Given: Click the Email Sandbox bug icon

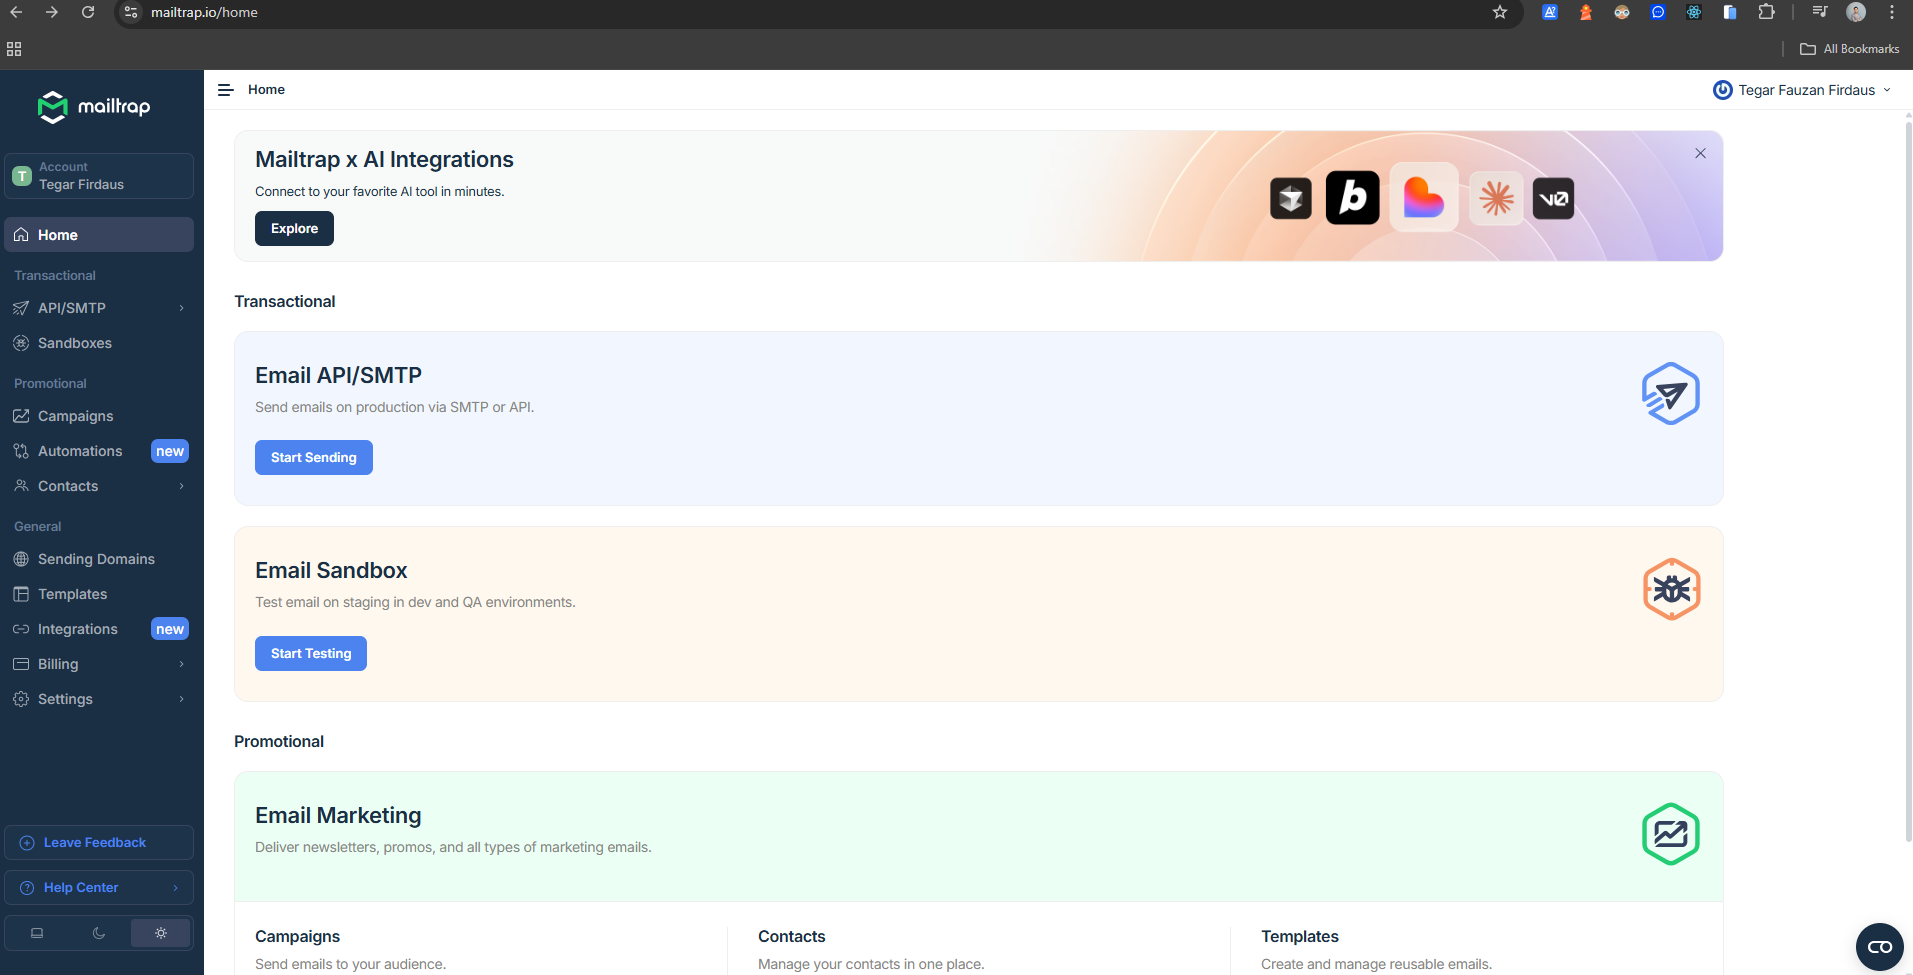Looking at the screenshot, I should pos(1671,589).
